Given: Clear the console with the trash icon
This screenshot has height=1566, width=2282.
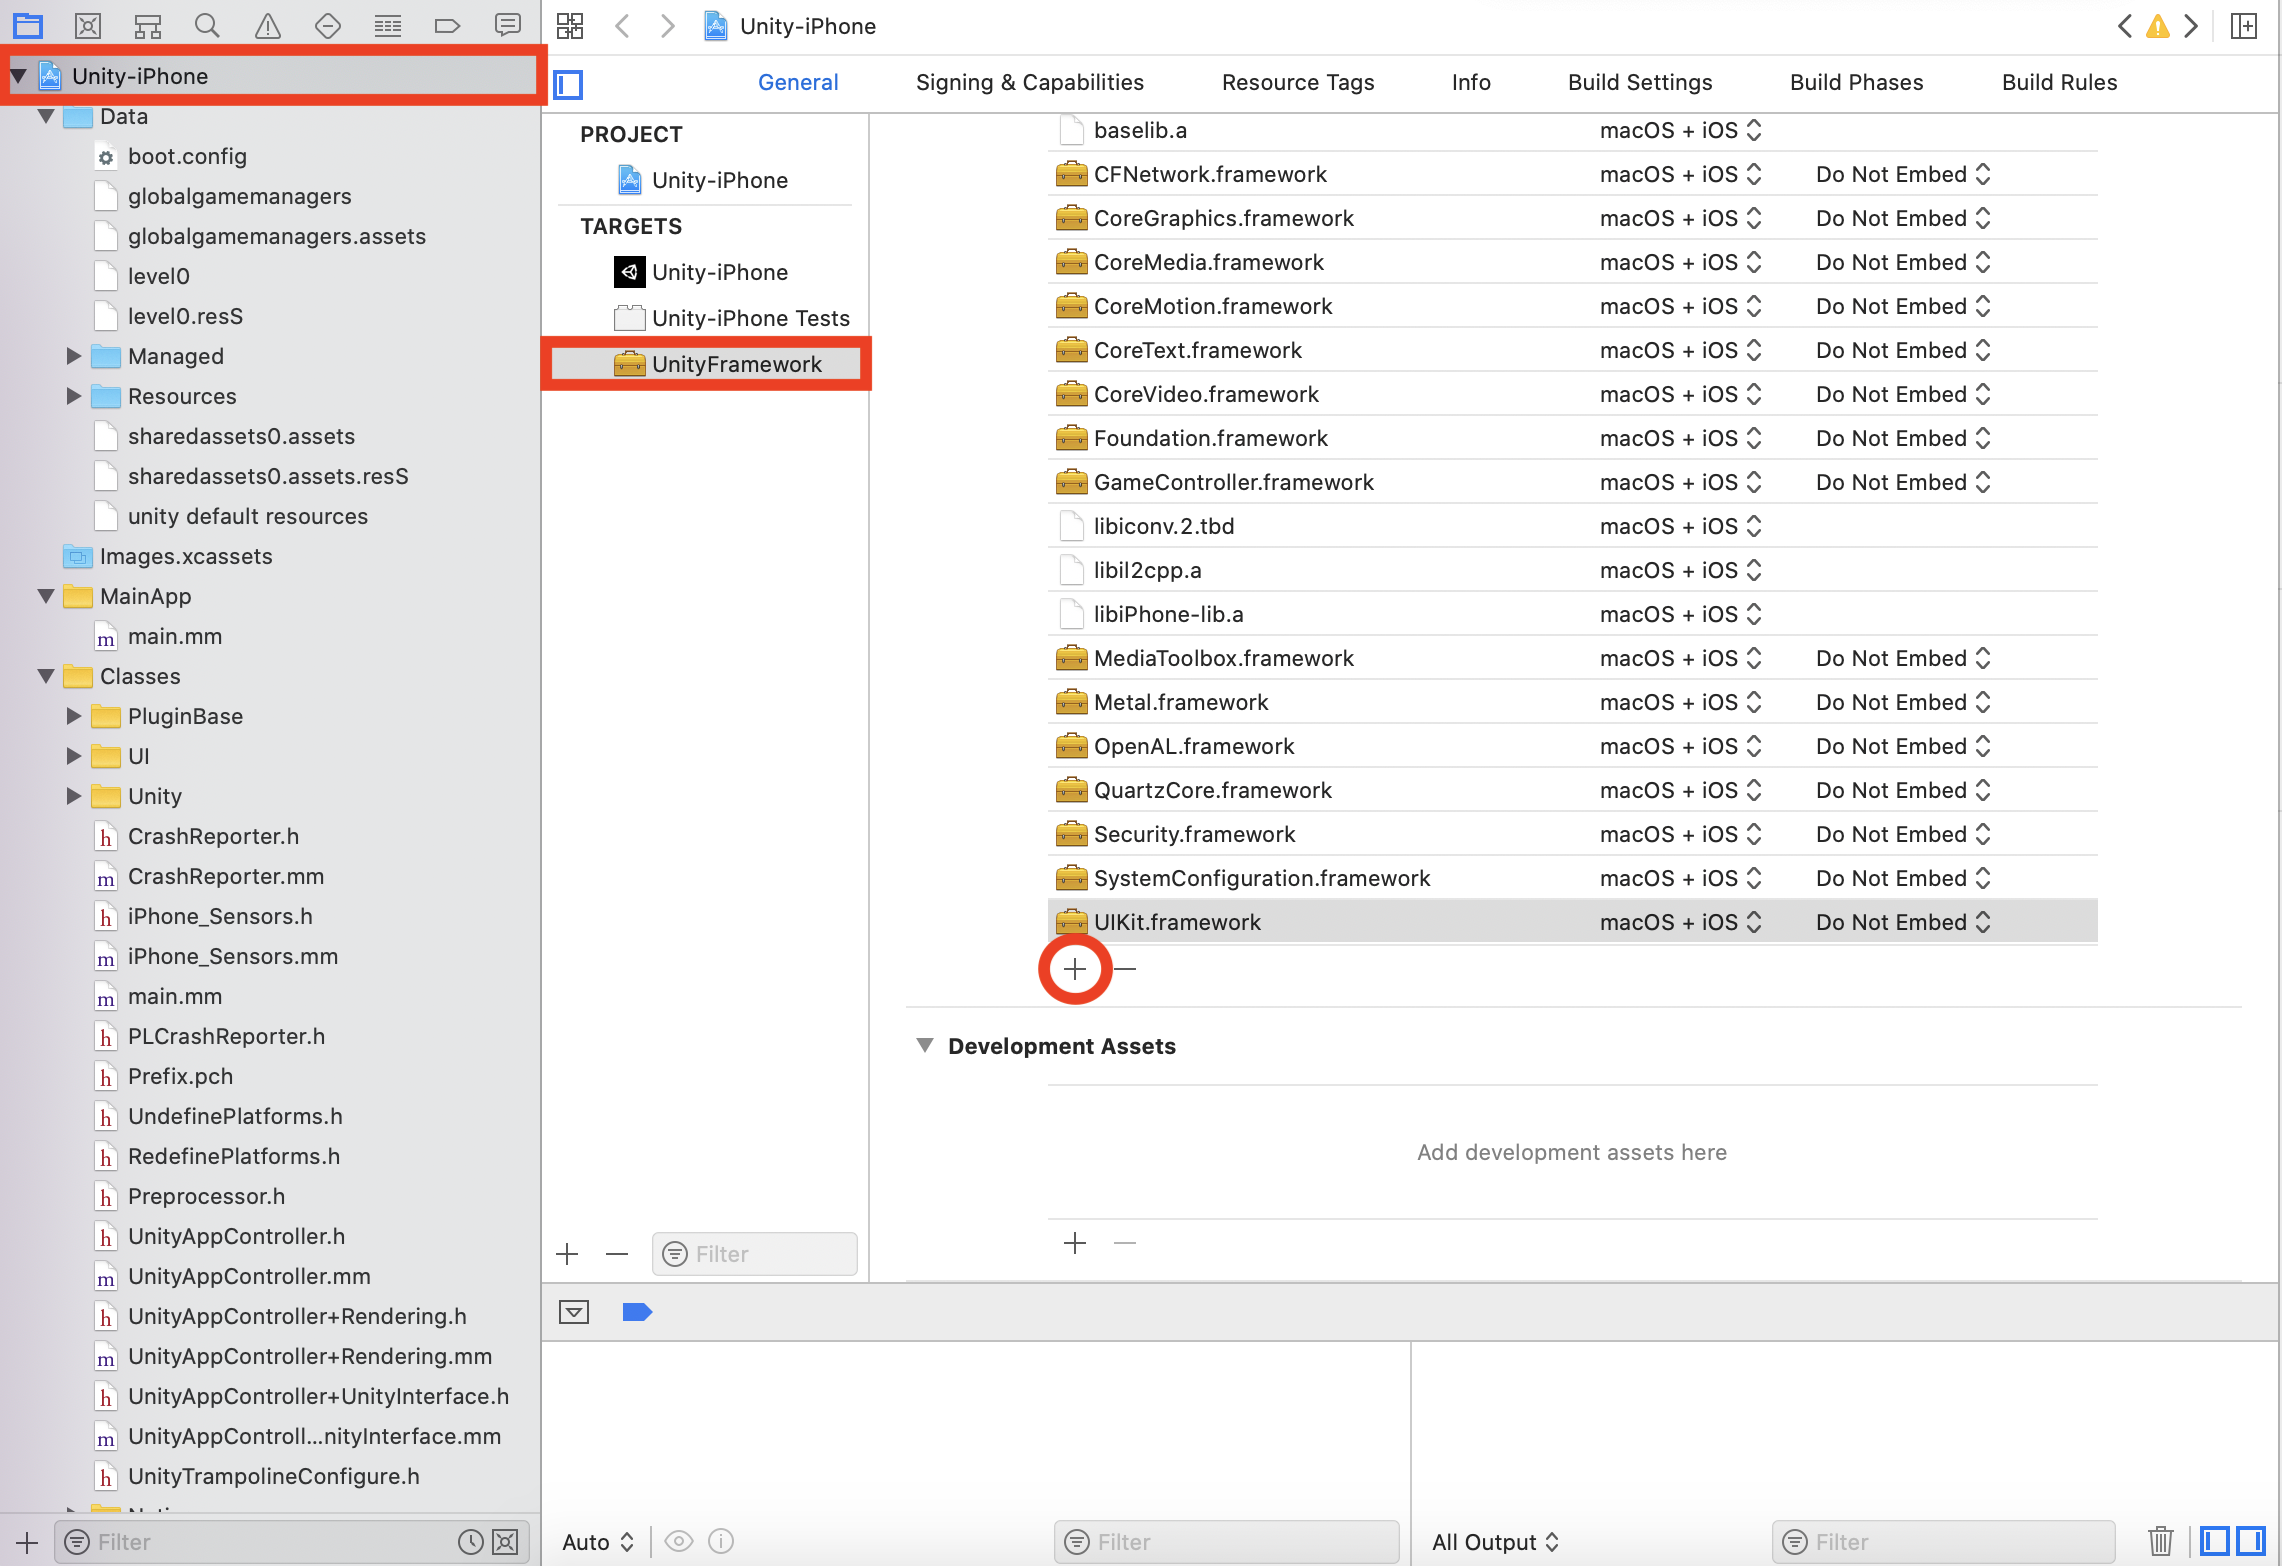Looking at the screenshot, I should [2160, 1541].
